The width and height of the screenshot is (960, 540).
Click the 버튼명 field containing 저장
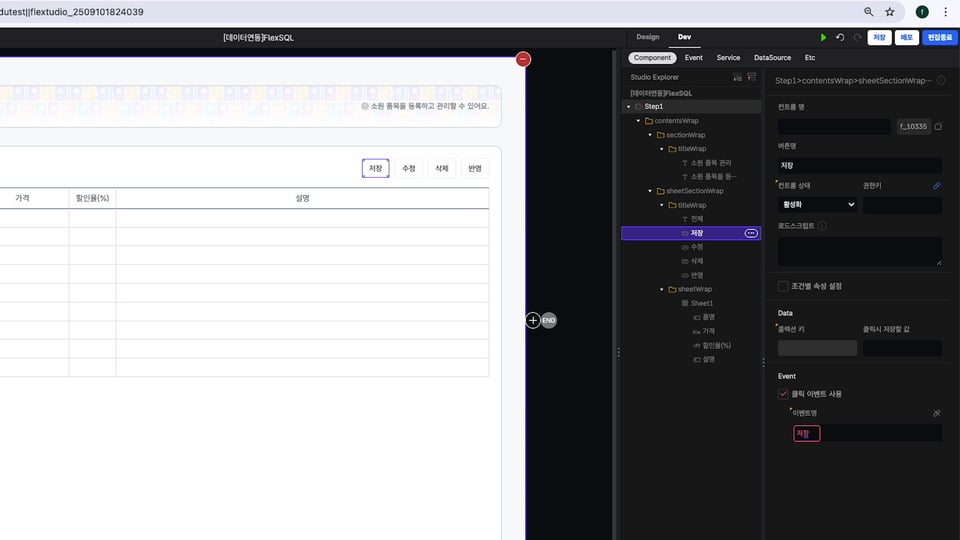pyautogui.click(x=860, y=165)
